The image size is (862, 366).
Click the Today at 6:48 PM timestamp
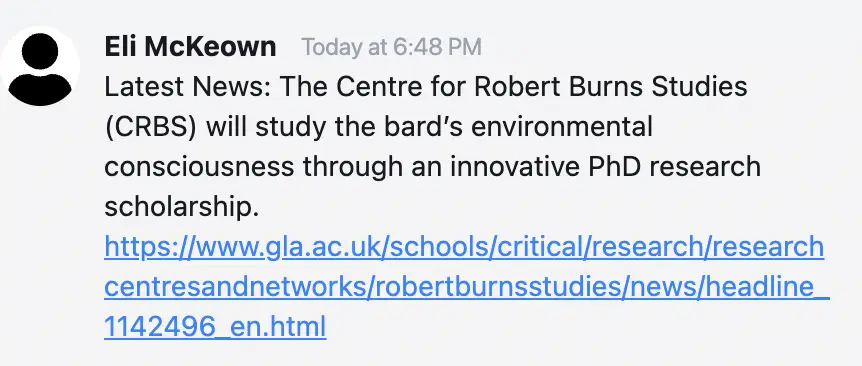[x=391, y=47]
